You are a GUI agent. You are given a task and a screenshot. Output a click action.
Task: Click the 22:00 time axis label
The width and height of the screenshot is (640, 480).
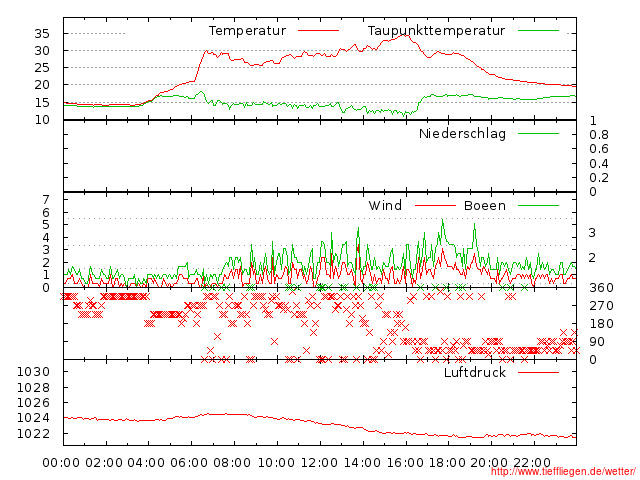(x=532, y=463)
